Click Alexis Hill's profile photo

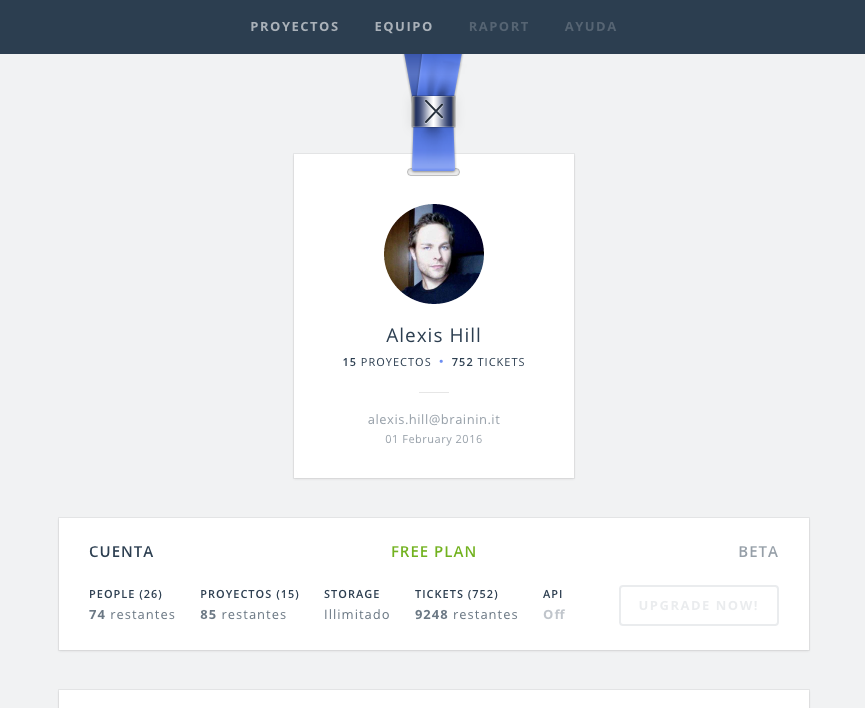coord(434,254)
